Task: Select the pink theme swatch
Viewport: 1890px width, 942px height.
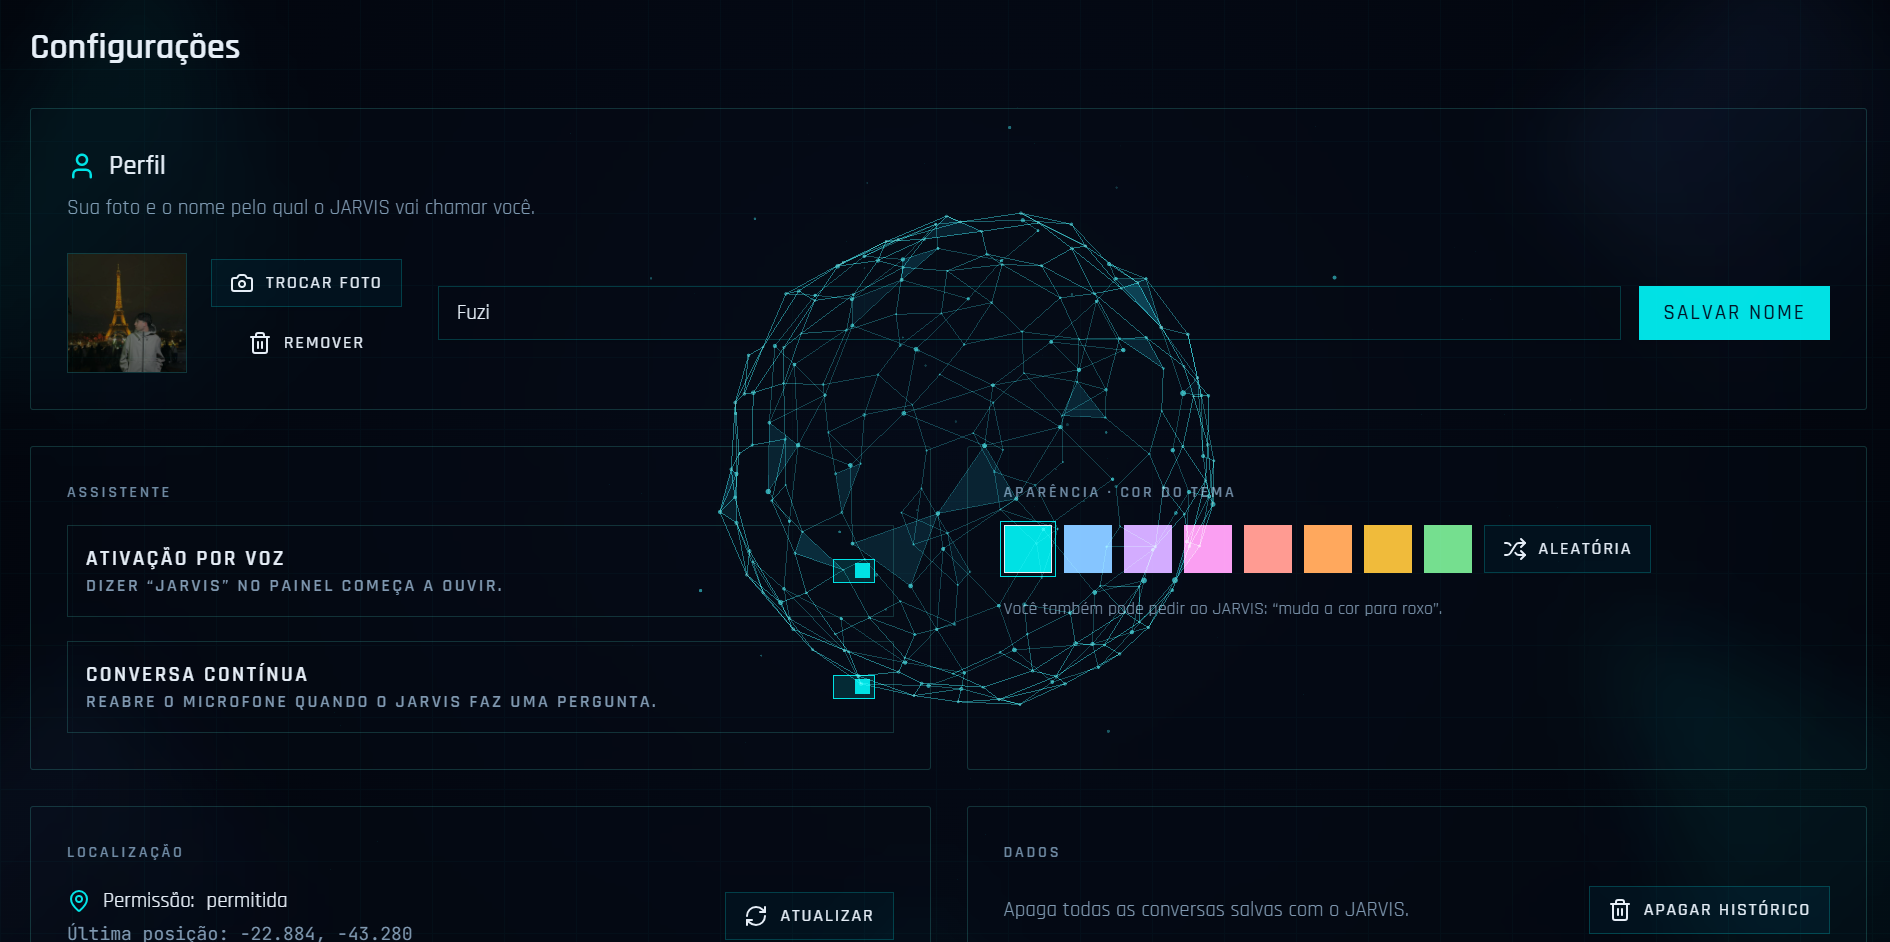Action: tap(1208, 549)
